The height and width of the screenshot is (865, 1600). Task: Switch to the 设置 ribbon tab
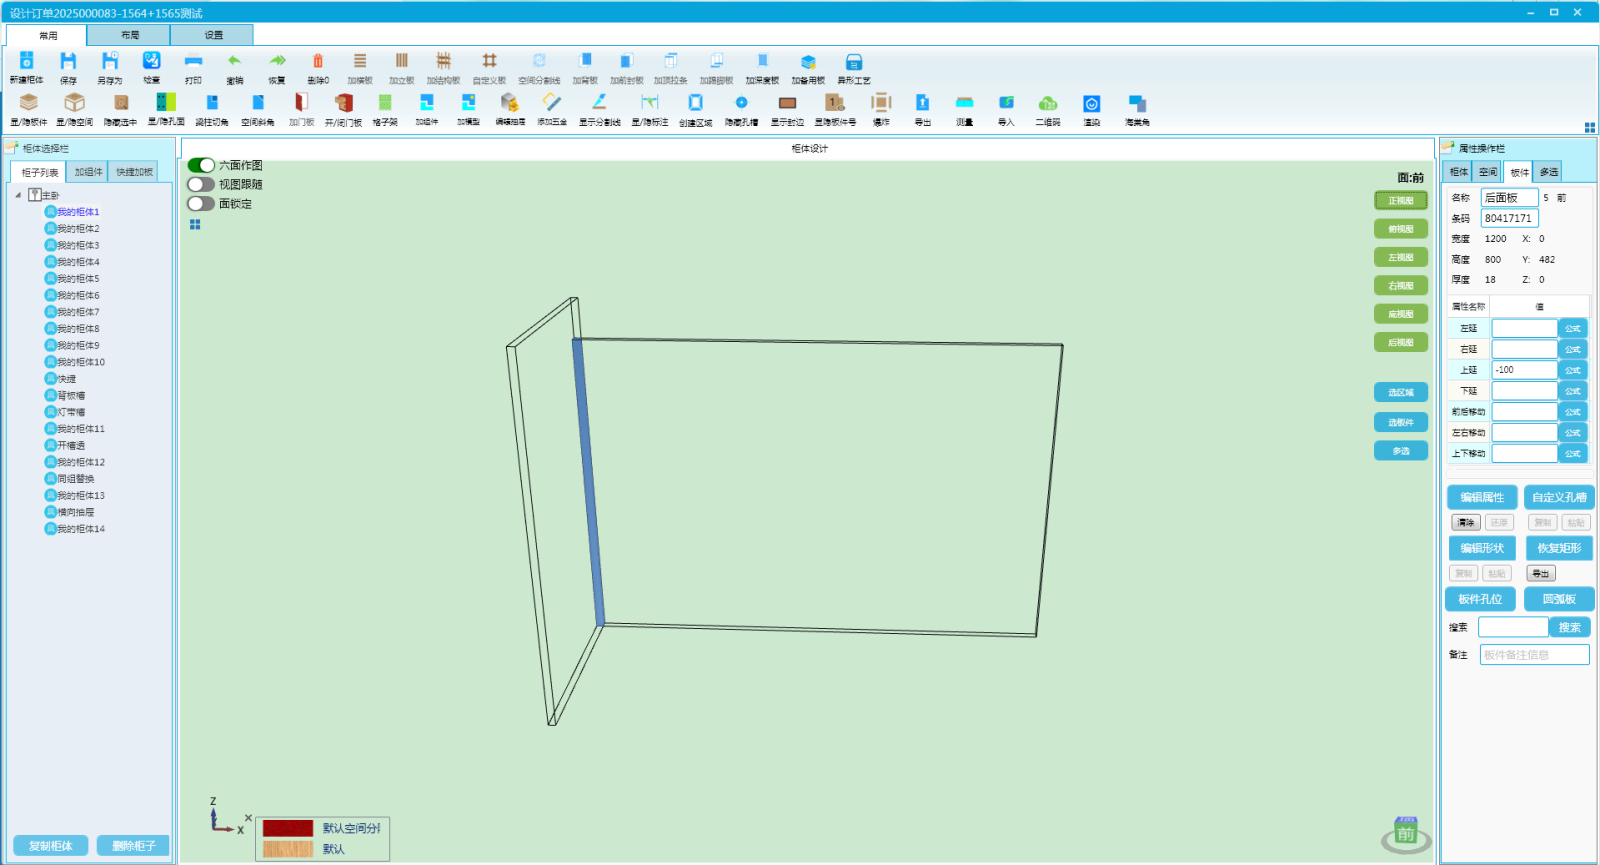point(214,35)
